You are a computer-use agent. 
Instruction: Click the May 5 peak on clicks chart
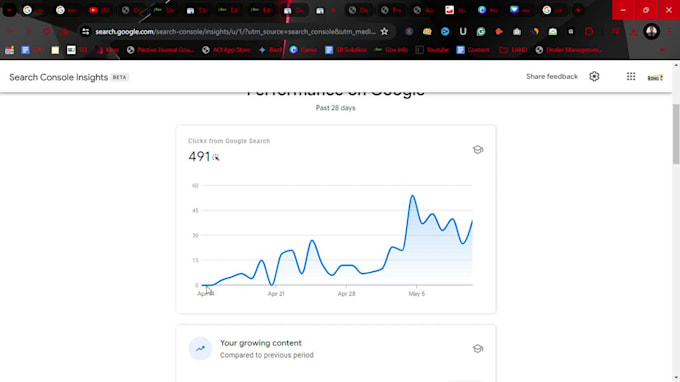click(413, 196)
